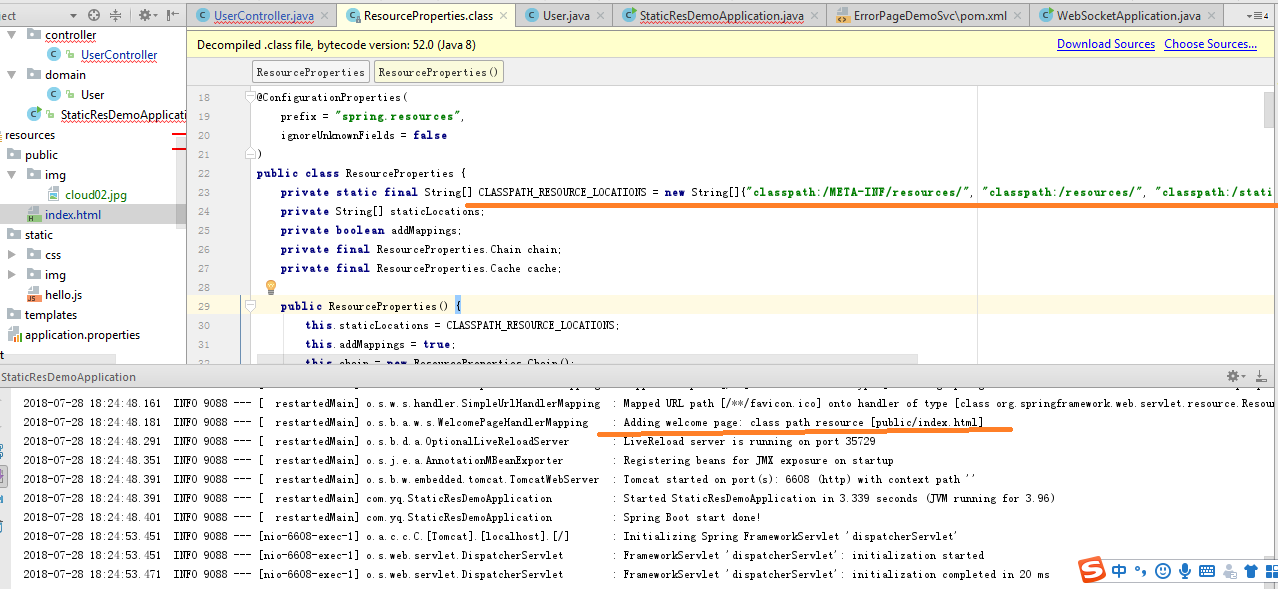
Task: Click the Sogou soft keyboard icon
Action: 1207,571
